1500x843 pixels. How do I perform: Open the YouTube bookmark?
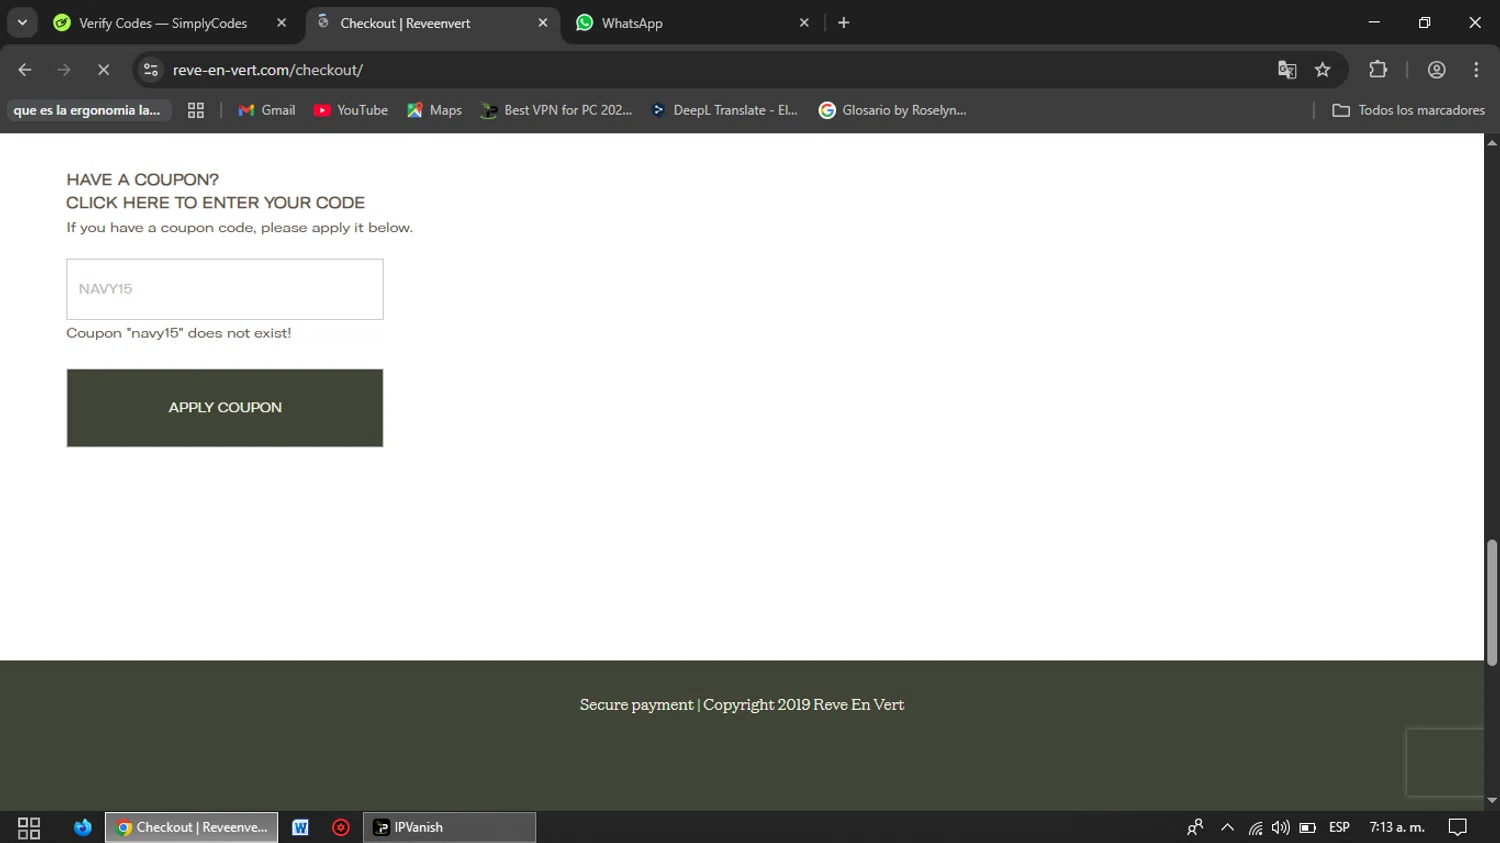tap(351, 110)
